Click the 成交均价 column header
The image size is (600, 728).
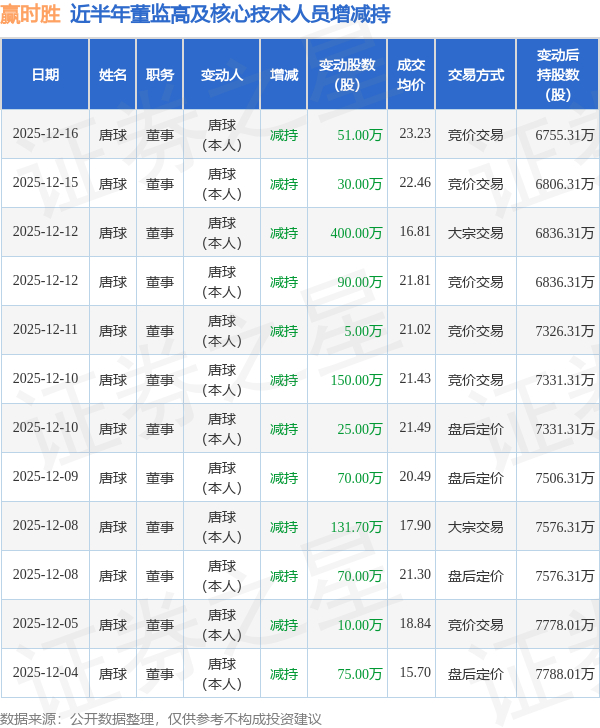click(x=411, y=75)
